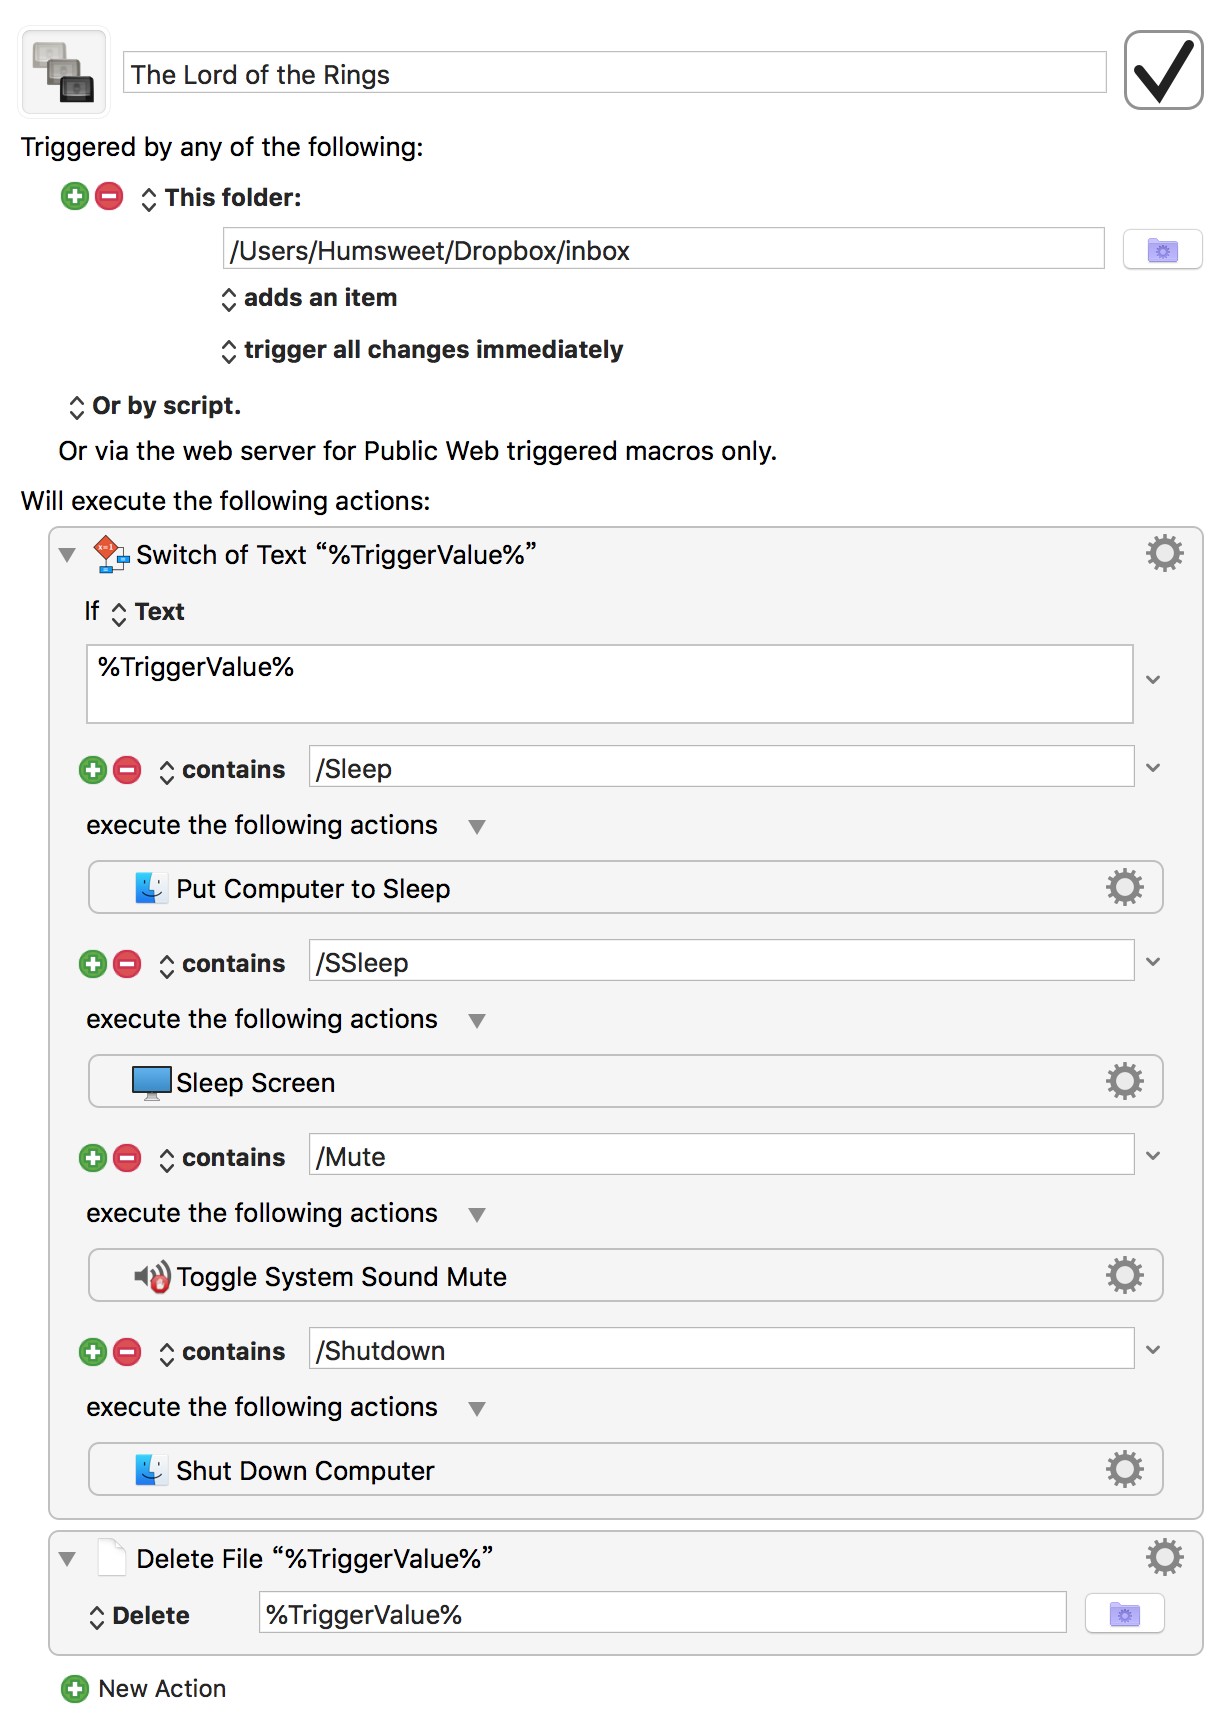Image resolution: width=1224 pixels, height=1724 pixels.
Task: Browse file for the Delete path field
Action: (1124, 1614)
